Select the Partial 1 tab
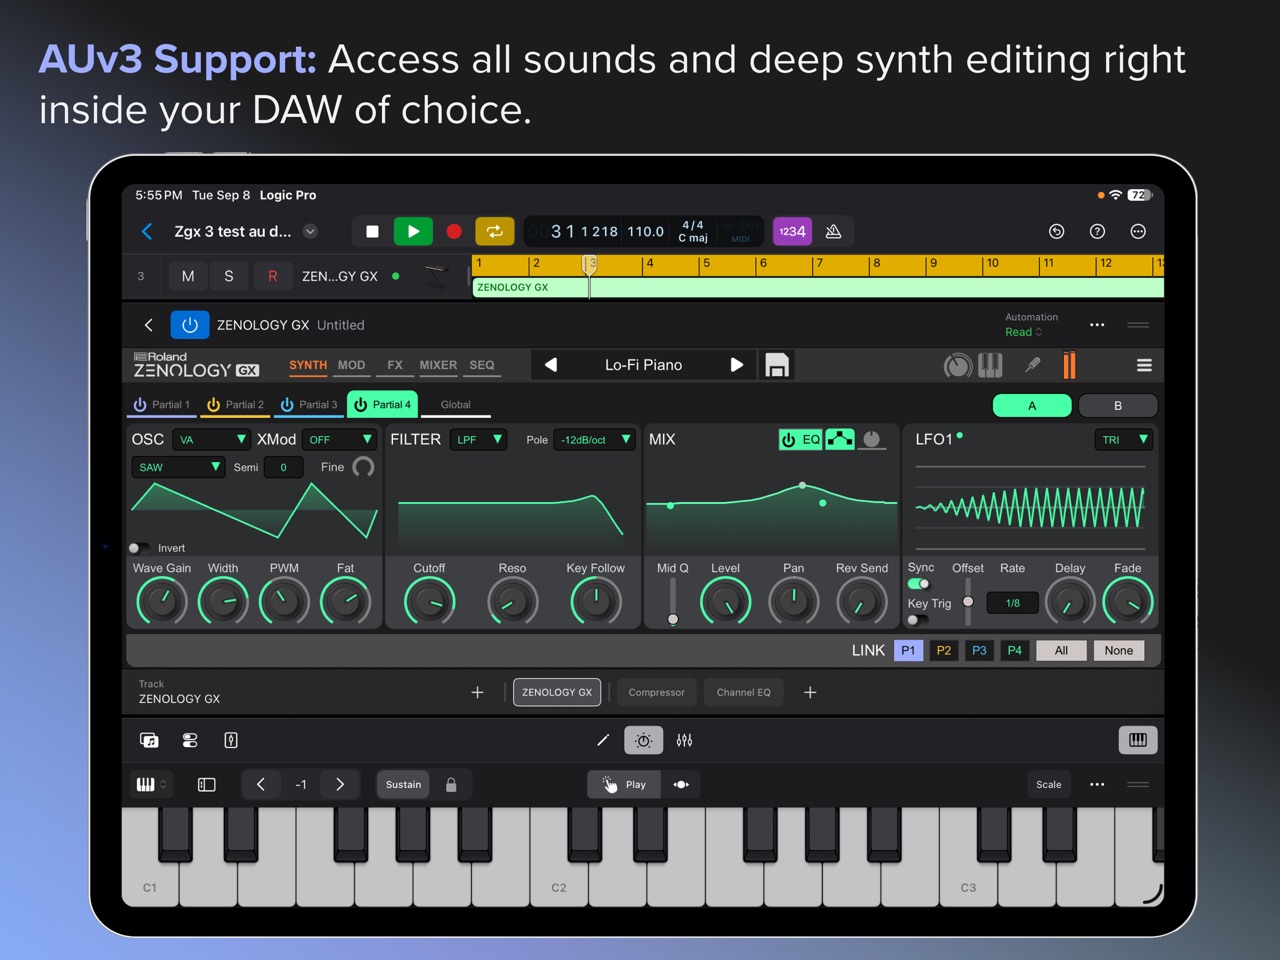The width and height of the screenshot is (1280, 960). [161, 405]
